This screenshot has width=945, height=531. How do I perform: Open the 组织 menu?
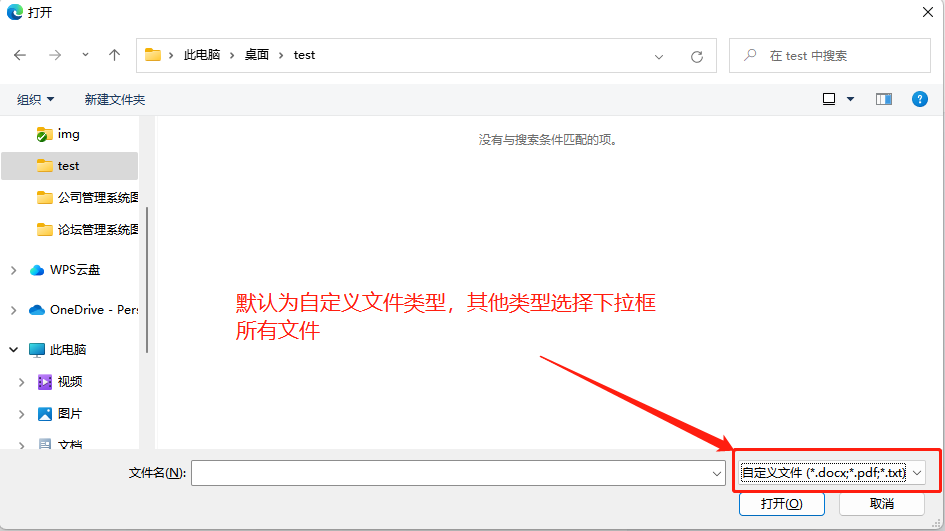[x=36, y=99]
